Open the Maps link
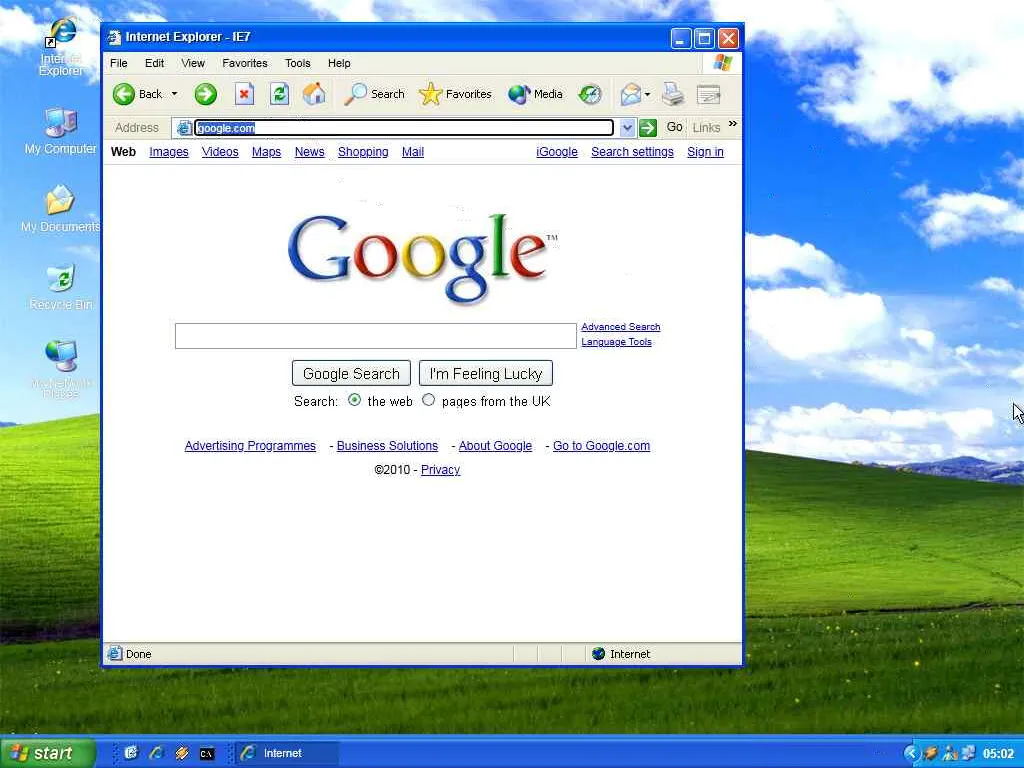 coord(266,152)
